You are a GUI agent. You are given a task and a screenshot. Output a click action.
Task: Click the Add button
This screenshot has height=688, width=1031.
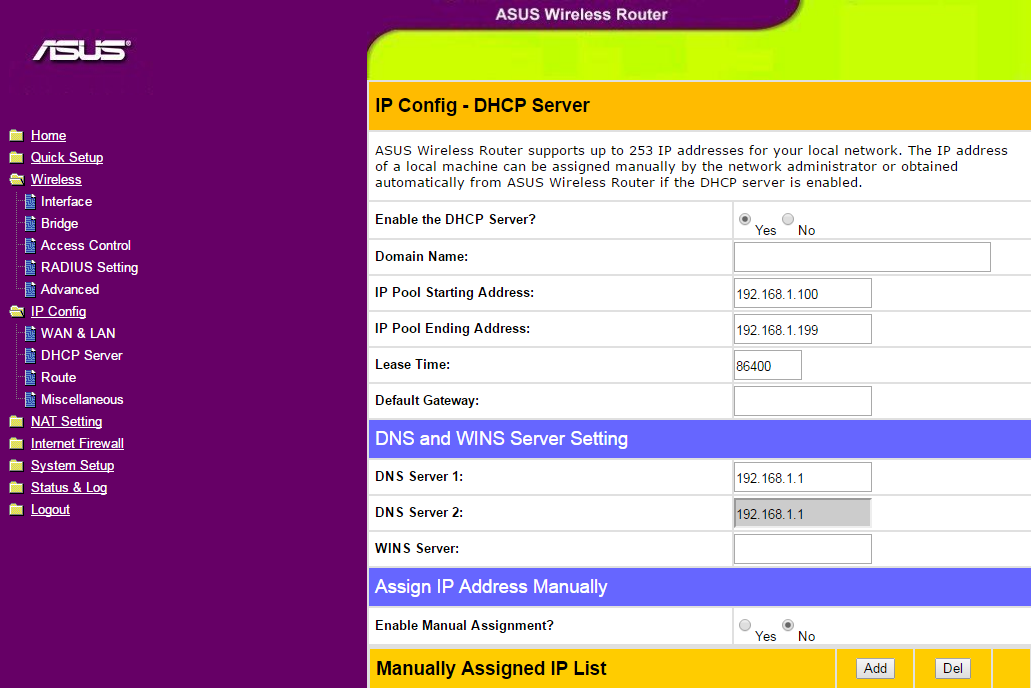pos(875,668)
